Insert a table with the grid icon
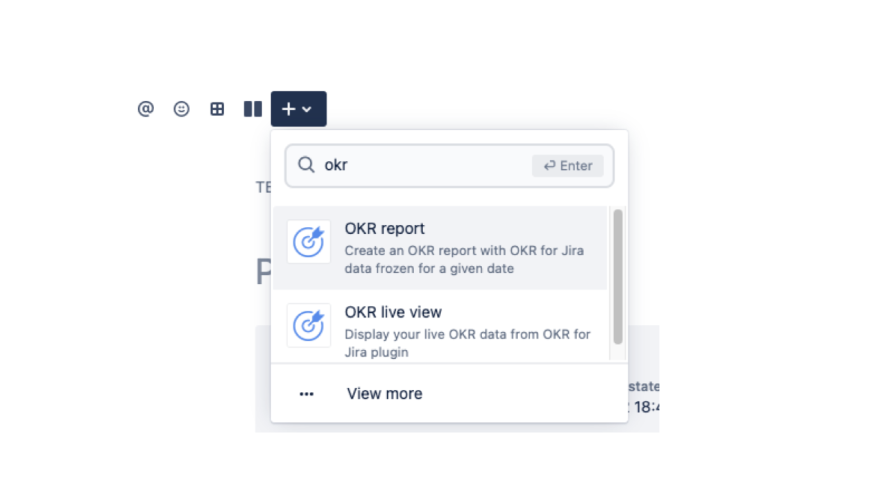Viewport: 870px width, 495px height. click(217, 109)
